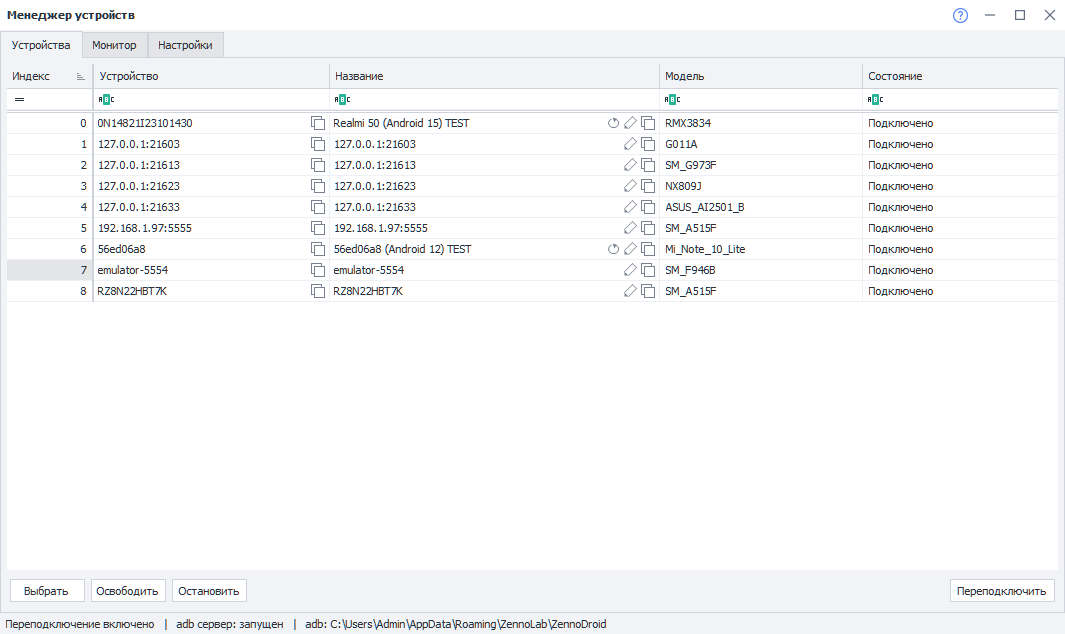Click pencil icon for 192.168.1.97:5555 name

click(x=630, y=228)
